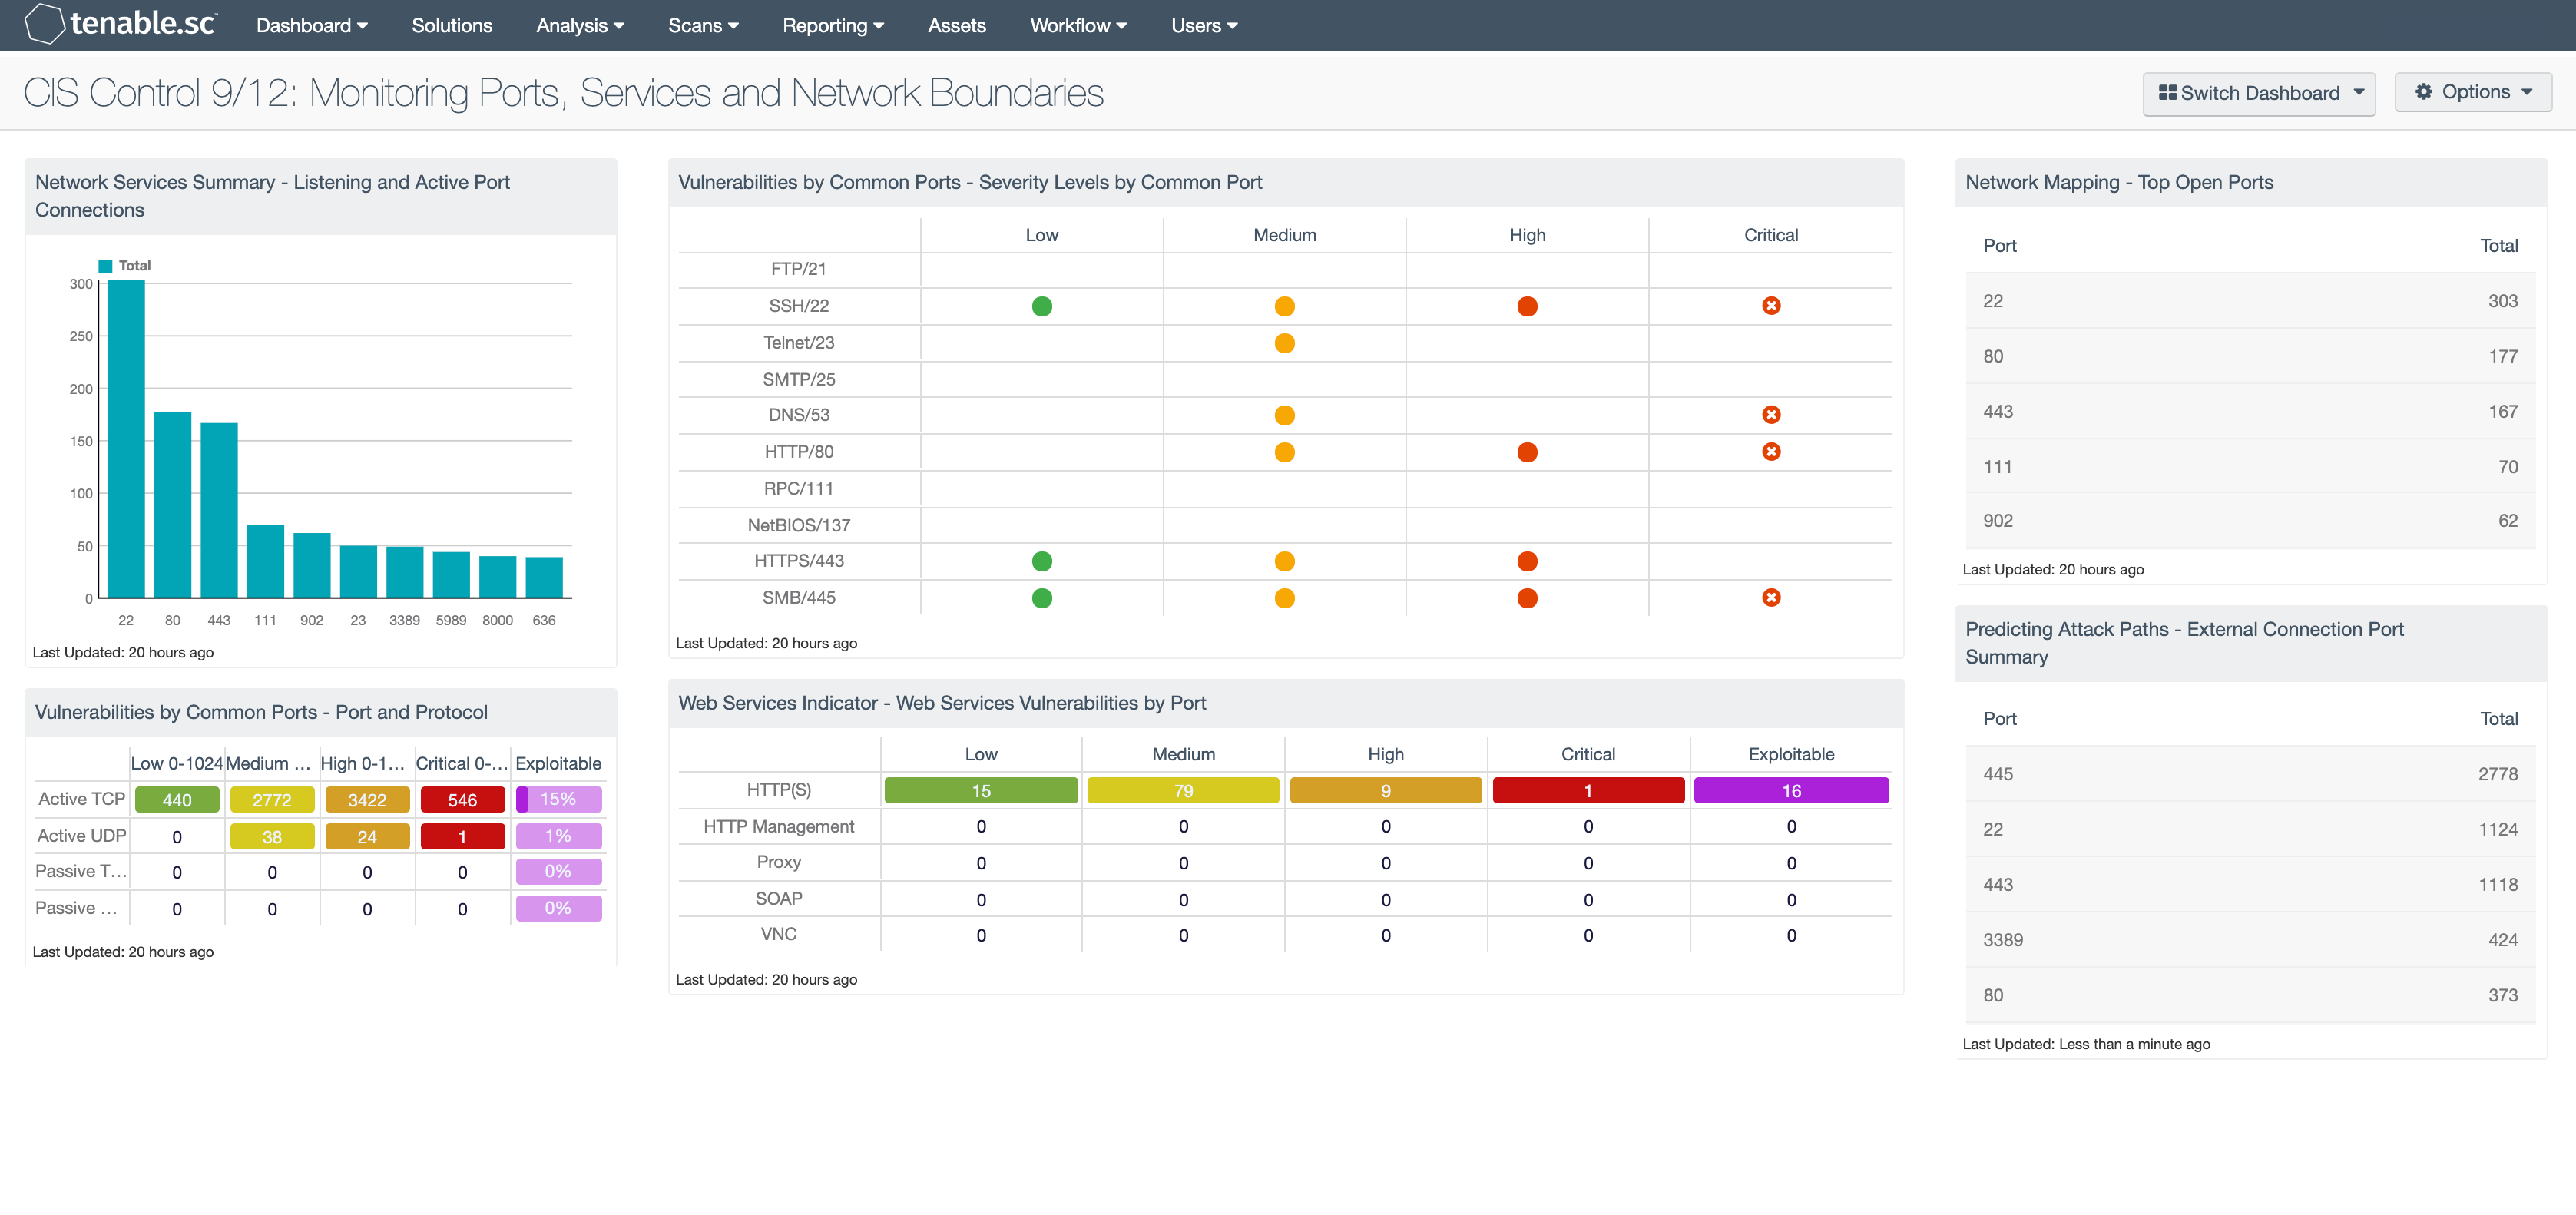Click the Switch Dashboard grid icon
2576x1215 pixels.
coord(2168,92)
